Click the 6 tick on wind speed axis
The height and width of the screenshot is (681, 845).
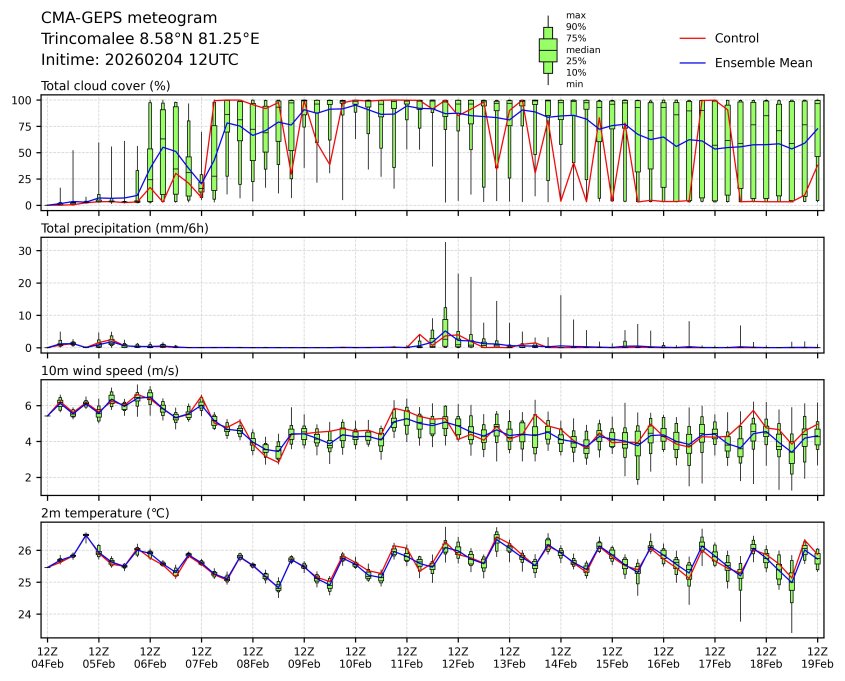tap(29, 406)
